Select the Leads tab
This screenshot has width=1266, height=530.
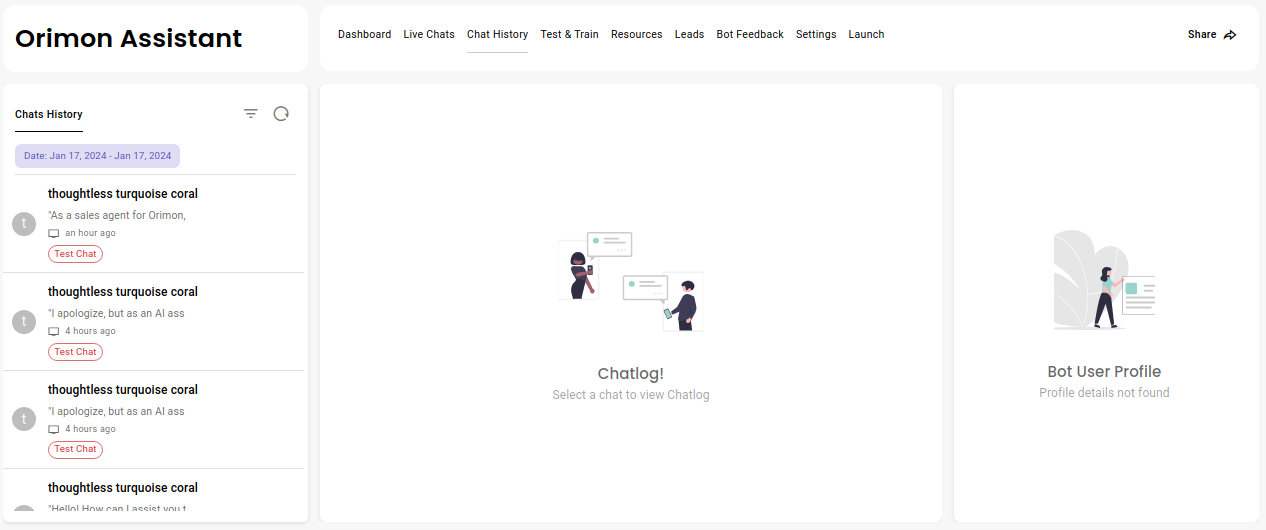(x=689, y=35)
